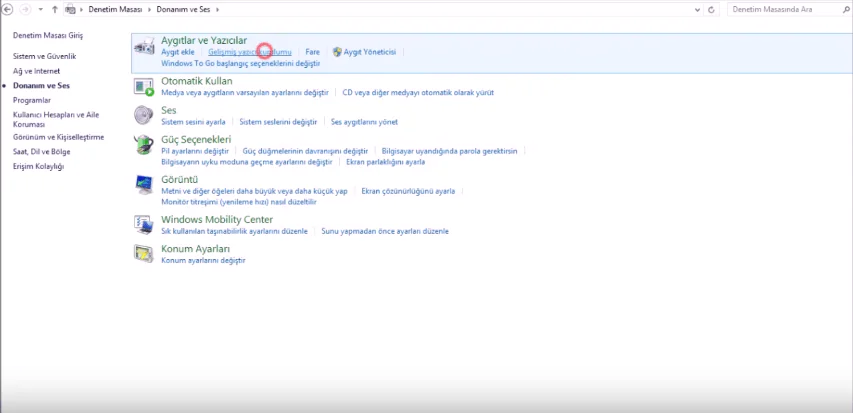Open the Konum Ayarları heading

(196, 249)
